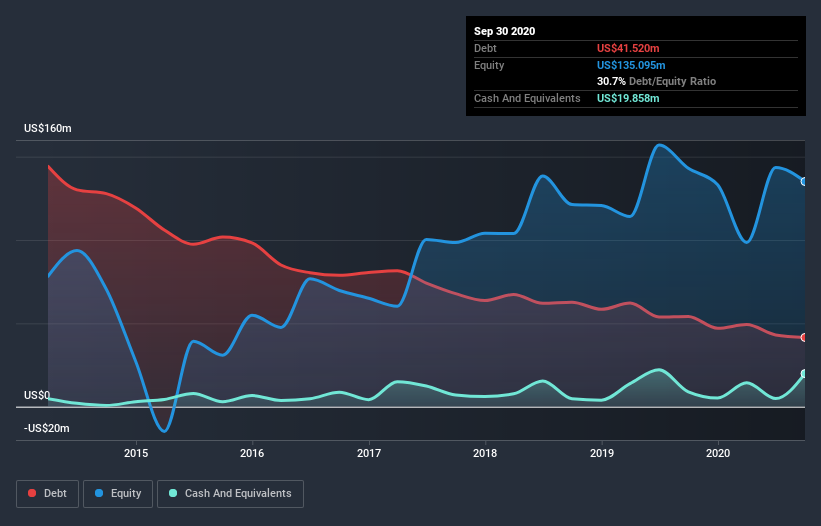Click the US$0 y-axis label

pyautogui.click(x=37, y=395)
